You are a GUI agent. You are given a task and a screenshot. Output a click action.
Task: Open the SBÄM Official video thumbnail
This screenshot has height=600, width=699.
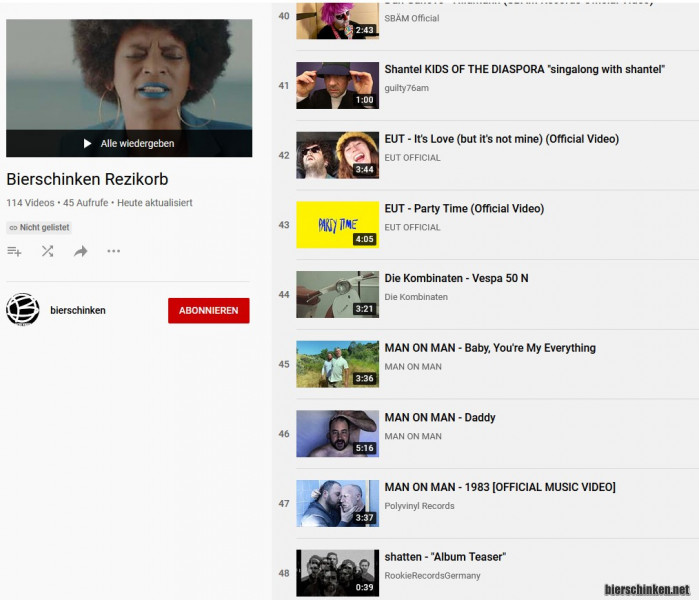click(337, 21)
